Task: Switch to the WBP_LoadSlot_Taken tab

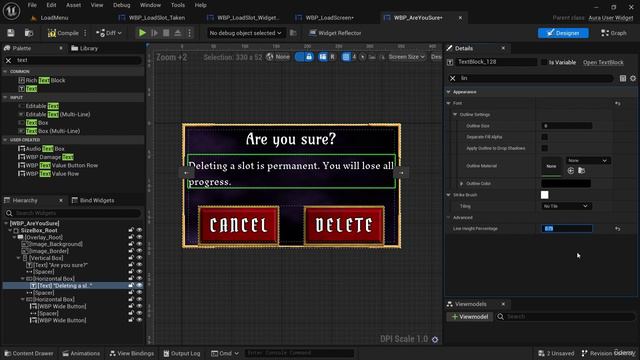Action: point(157,18)
